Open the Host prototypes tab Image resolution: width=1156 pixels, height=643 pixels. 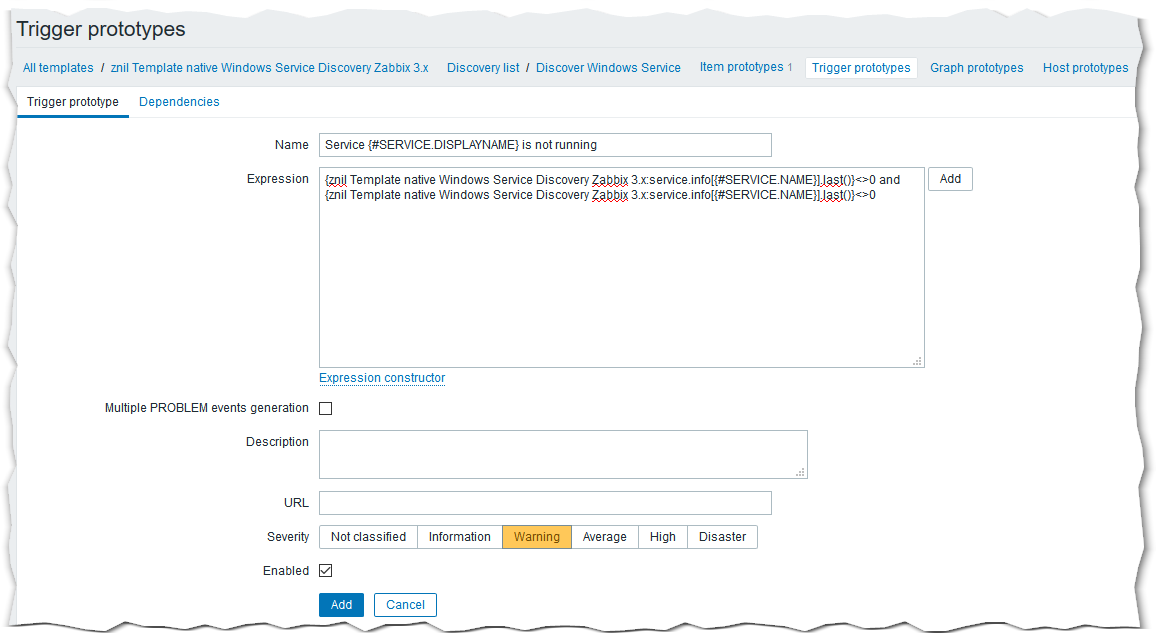[x=1085, y=68]
